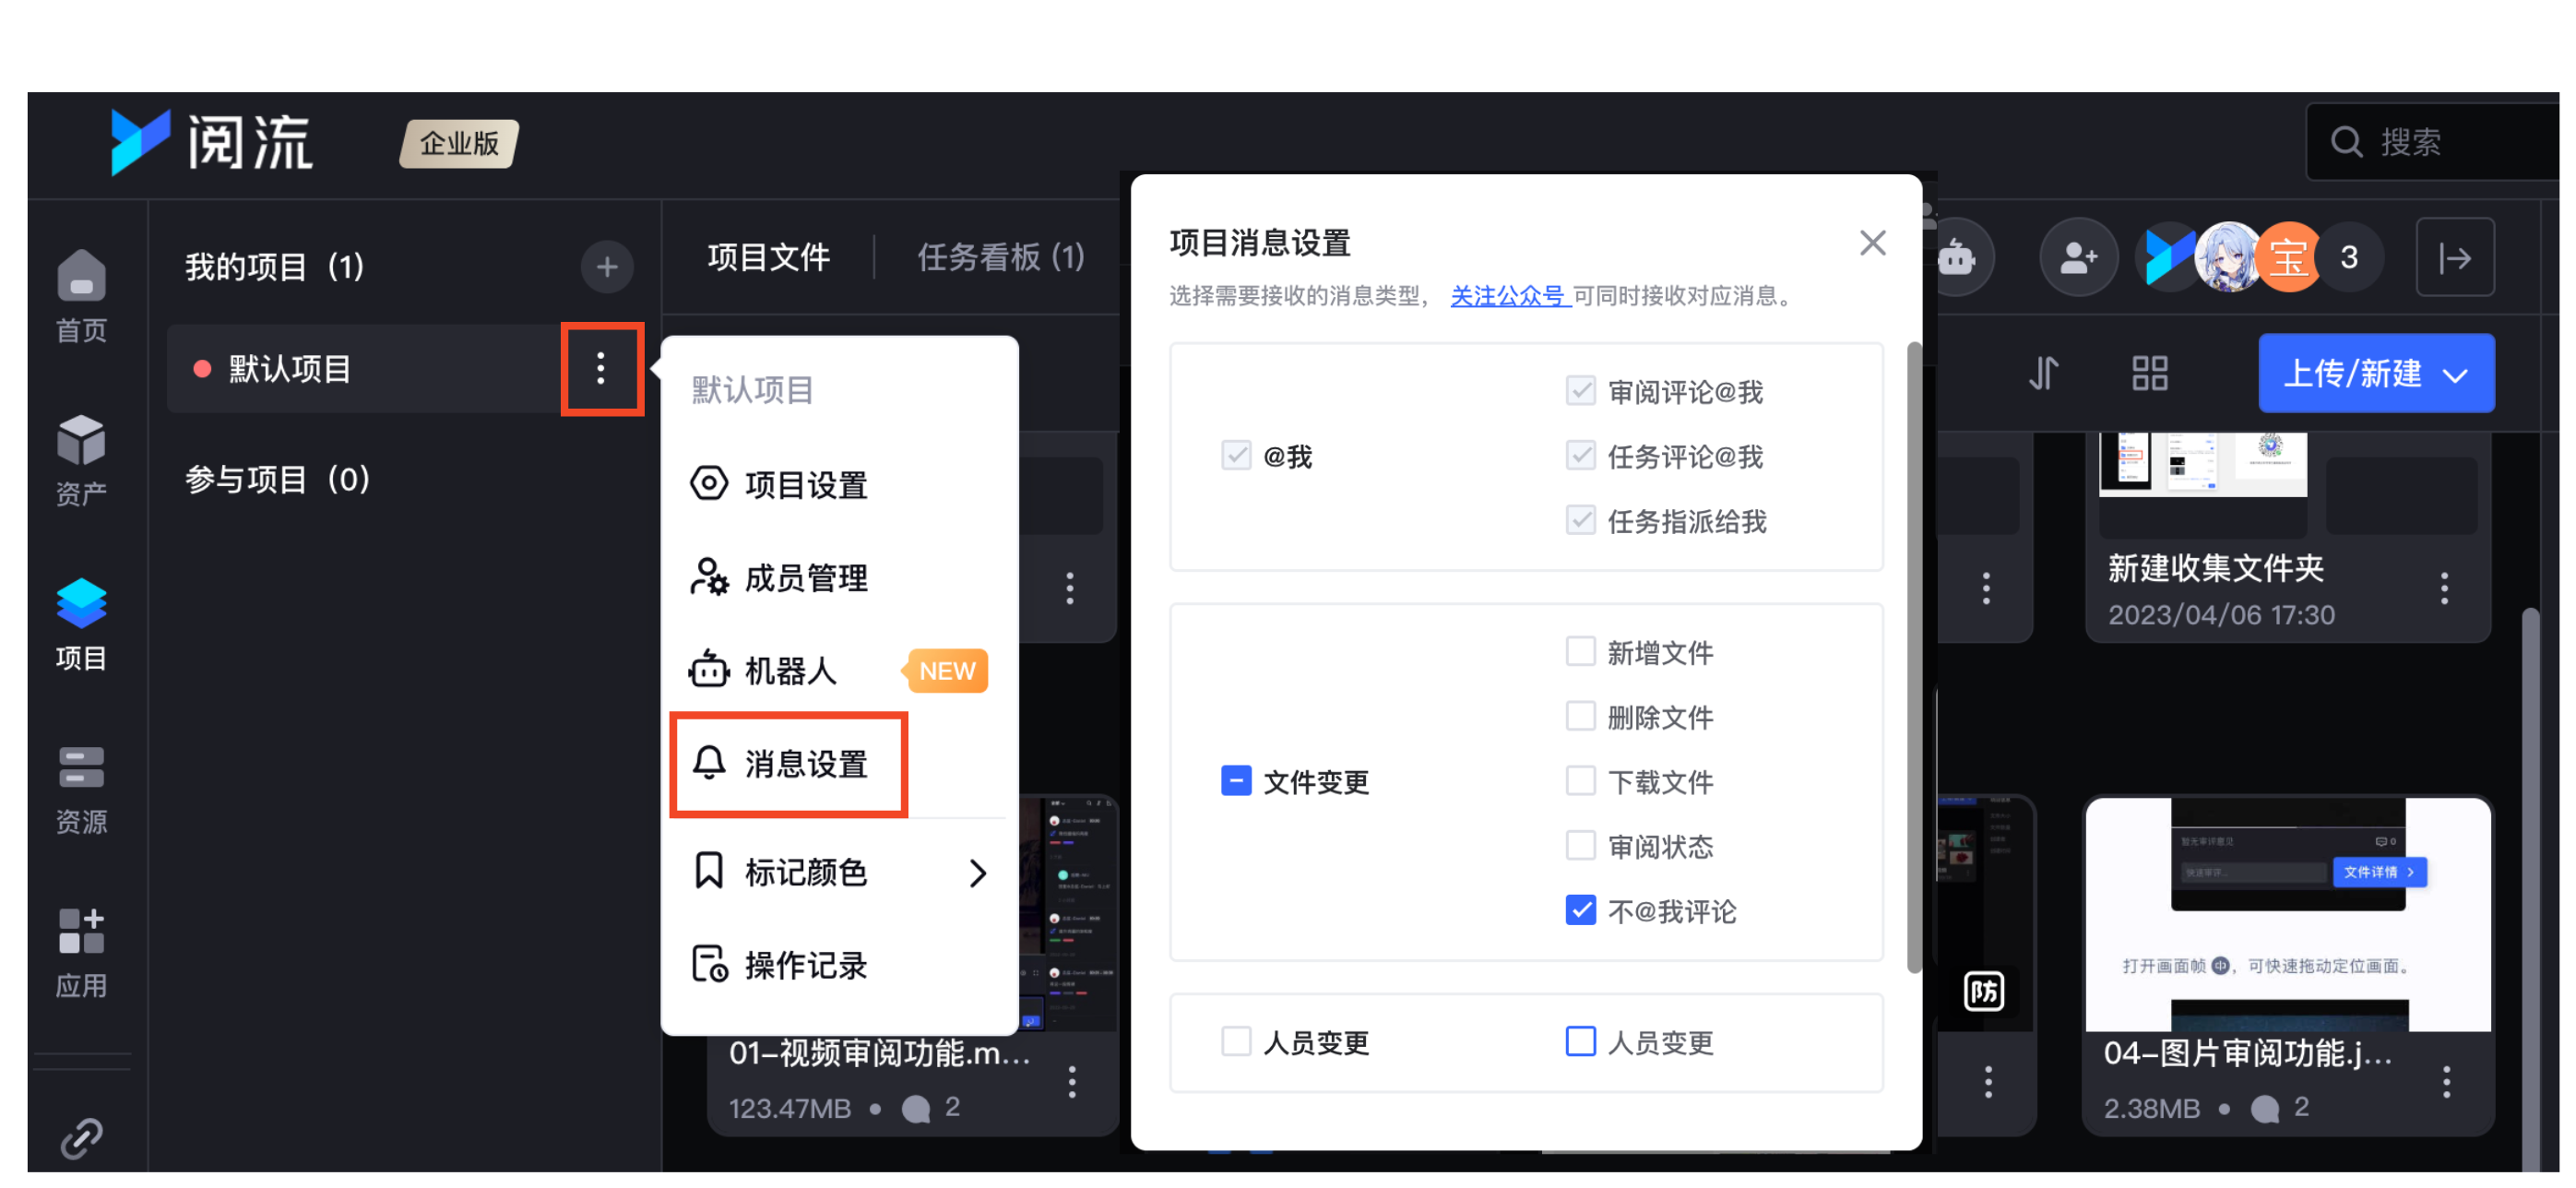Open 项目设置 from the menu

coord(838,485)
